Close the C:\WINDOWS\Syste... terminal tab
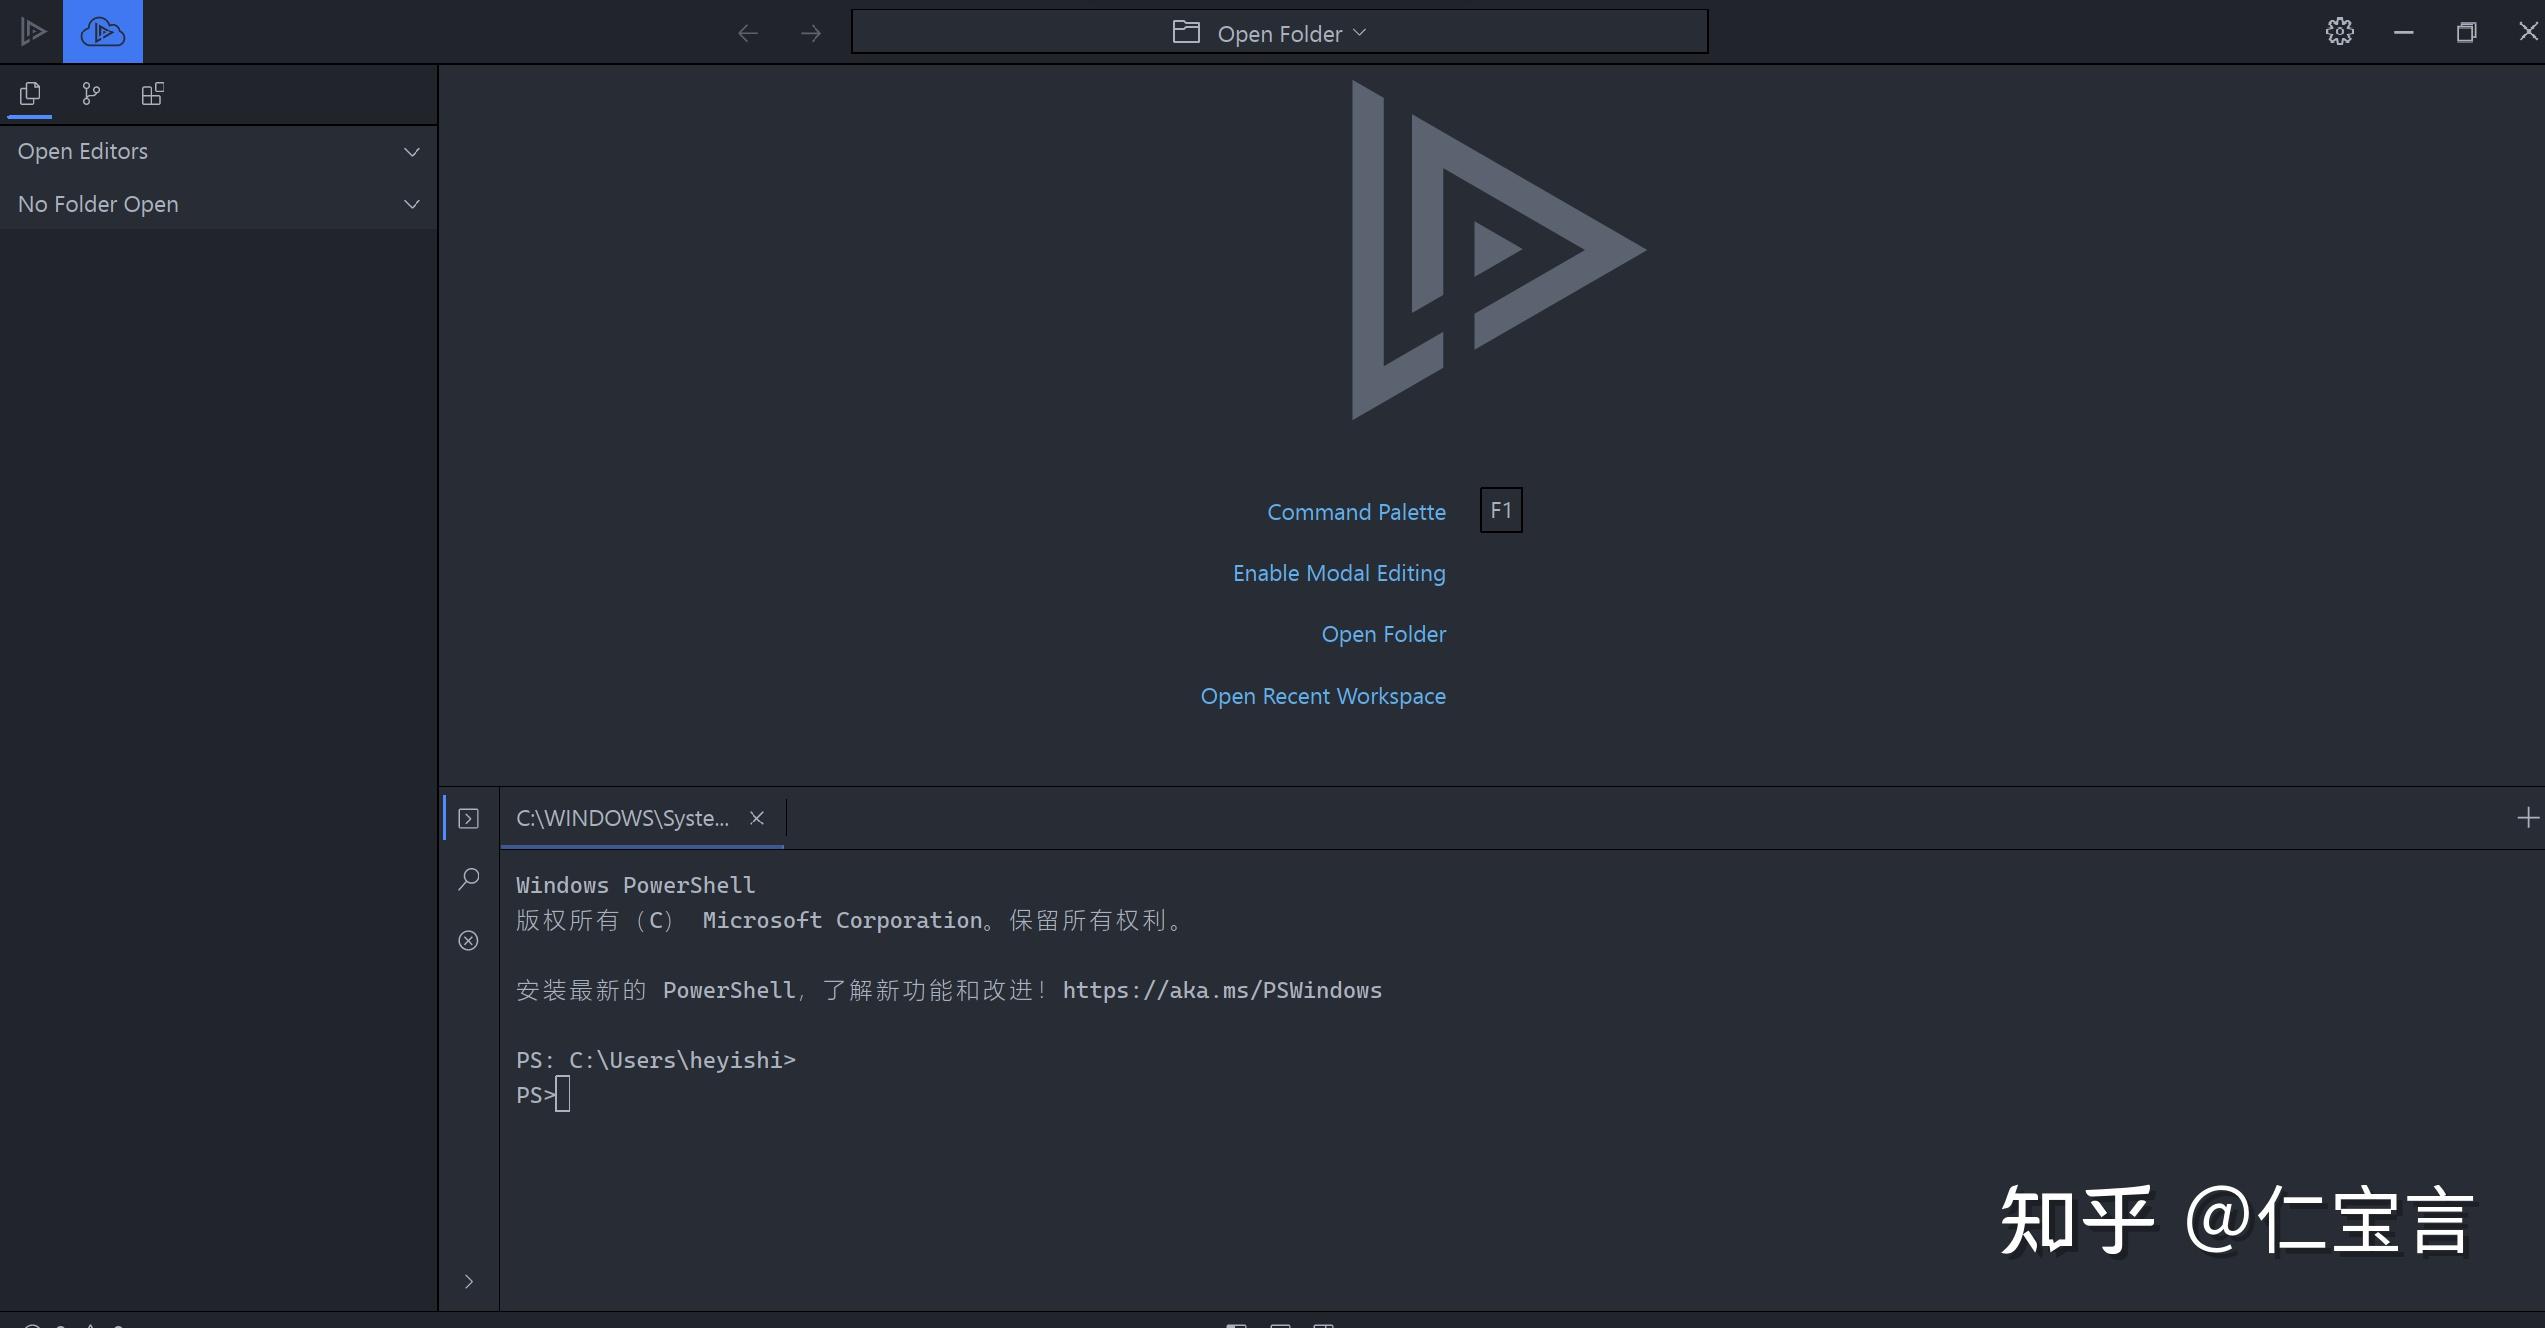The image size is (2545, 1328). click(757, 819)
